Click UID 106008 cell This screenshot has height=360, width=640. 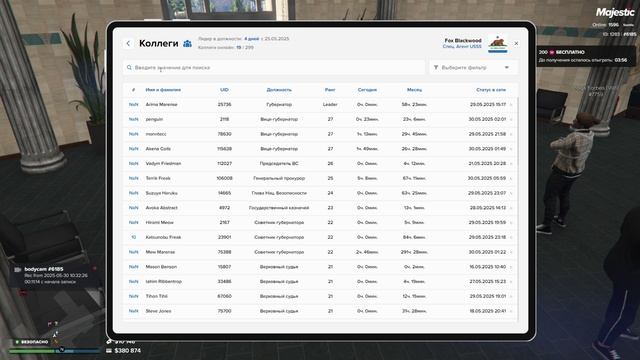[x=224, y=178]
